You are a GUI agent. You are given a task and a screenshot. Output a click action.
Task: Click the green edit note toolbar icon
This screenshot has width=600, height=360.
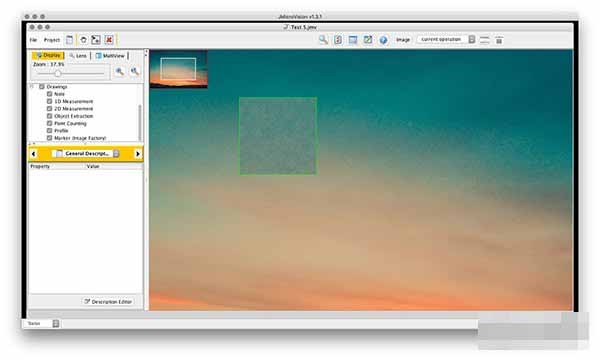click(x=368, y=40)
